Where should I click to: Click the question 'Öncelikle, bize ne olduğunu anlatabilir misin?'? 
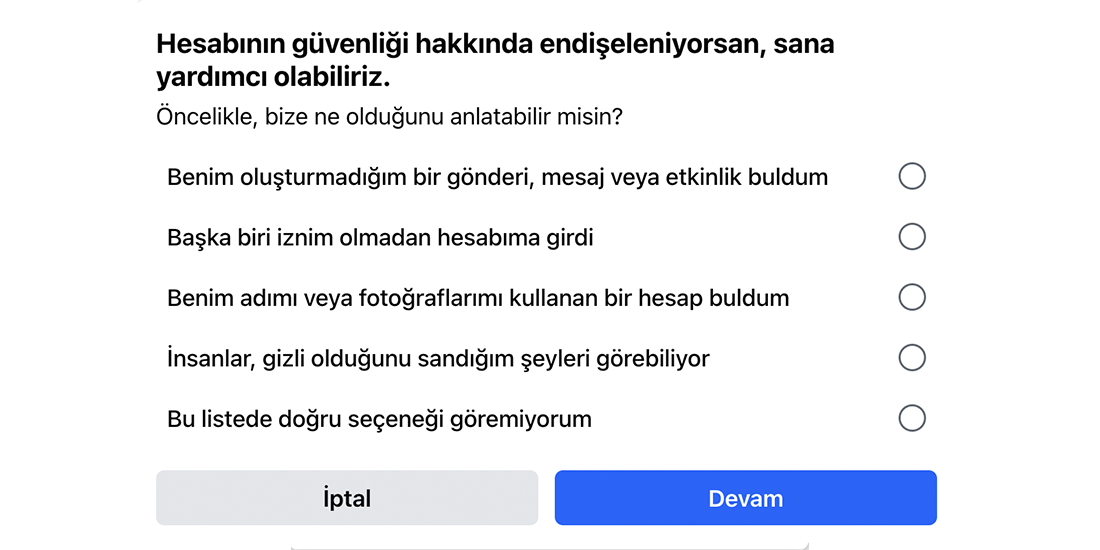coord(389,116)
